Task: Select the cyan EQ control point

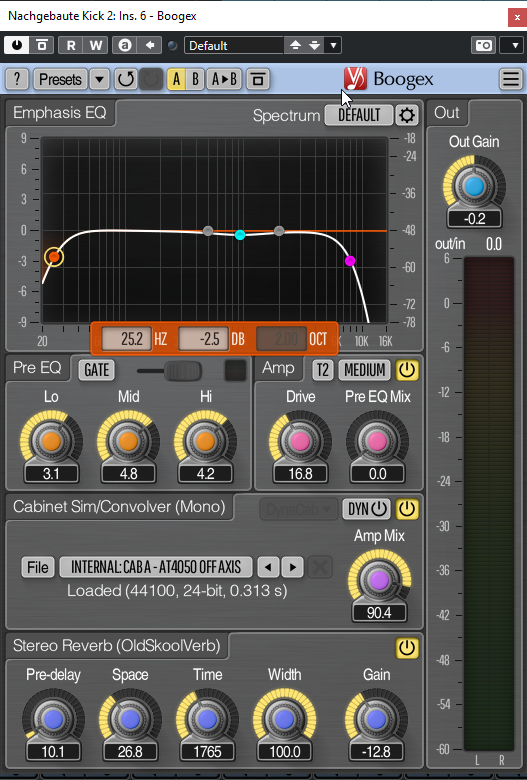Action: click(x=240, y=235)
